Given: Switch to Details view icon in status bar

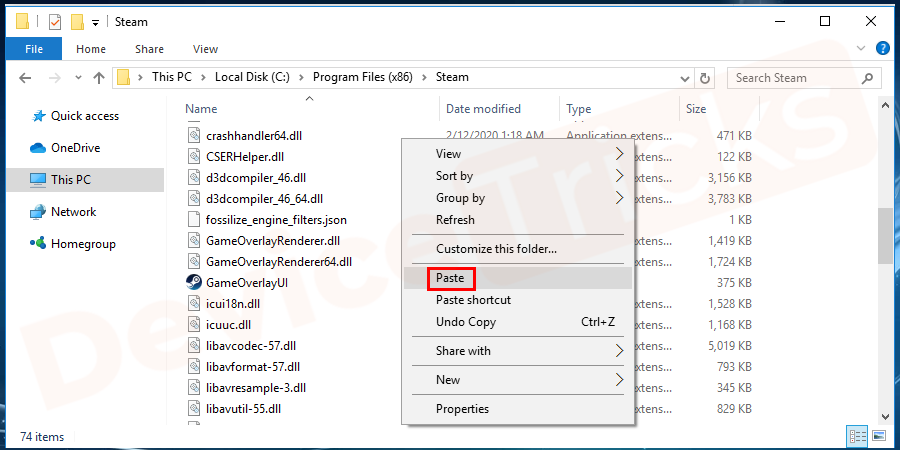Looking at the screenshot, I should (x=855, y=435).
